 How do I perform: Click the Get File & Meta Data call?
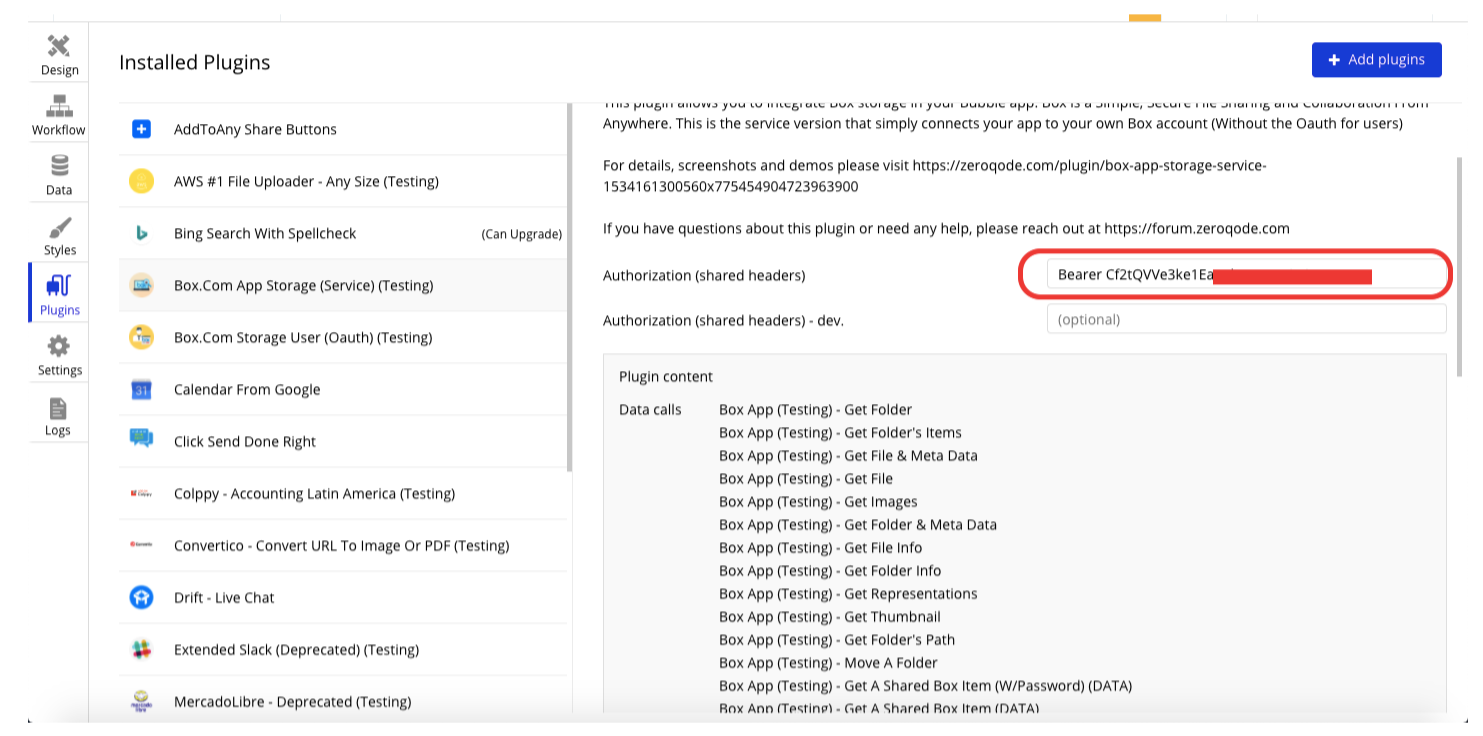[x=848, y=455]
